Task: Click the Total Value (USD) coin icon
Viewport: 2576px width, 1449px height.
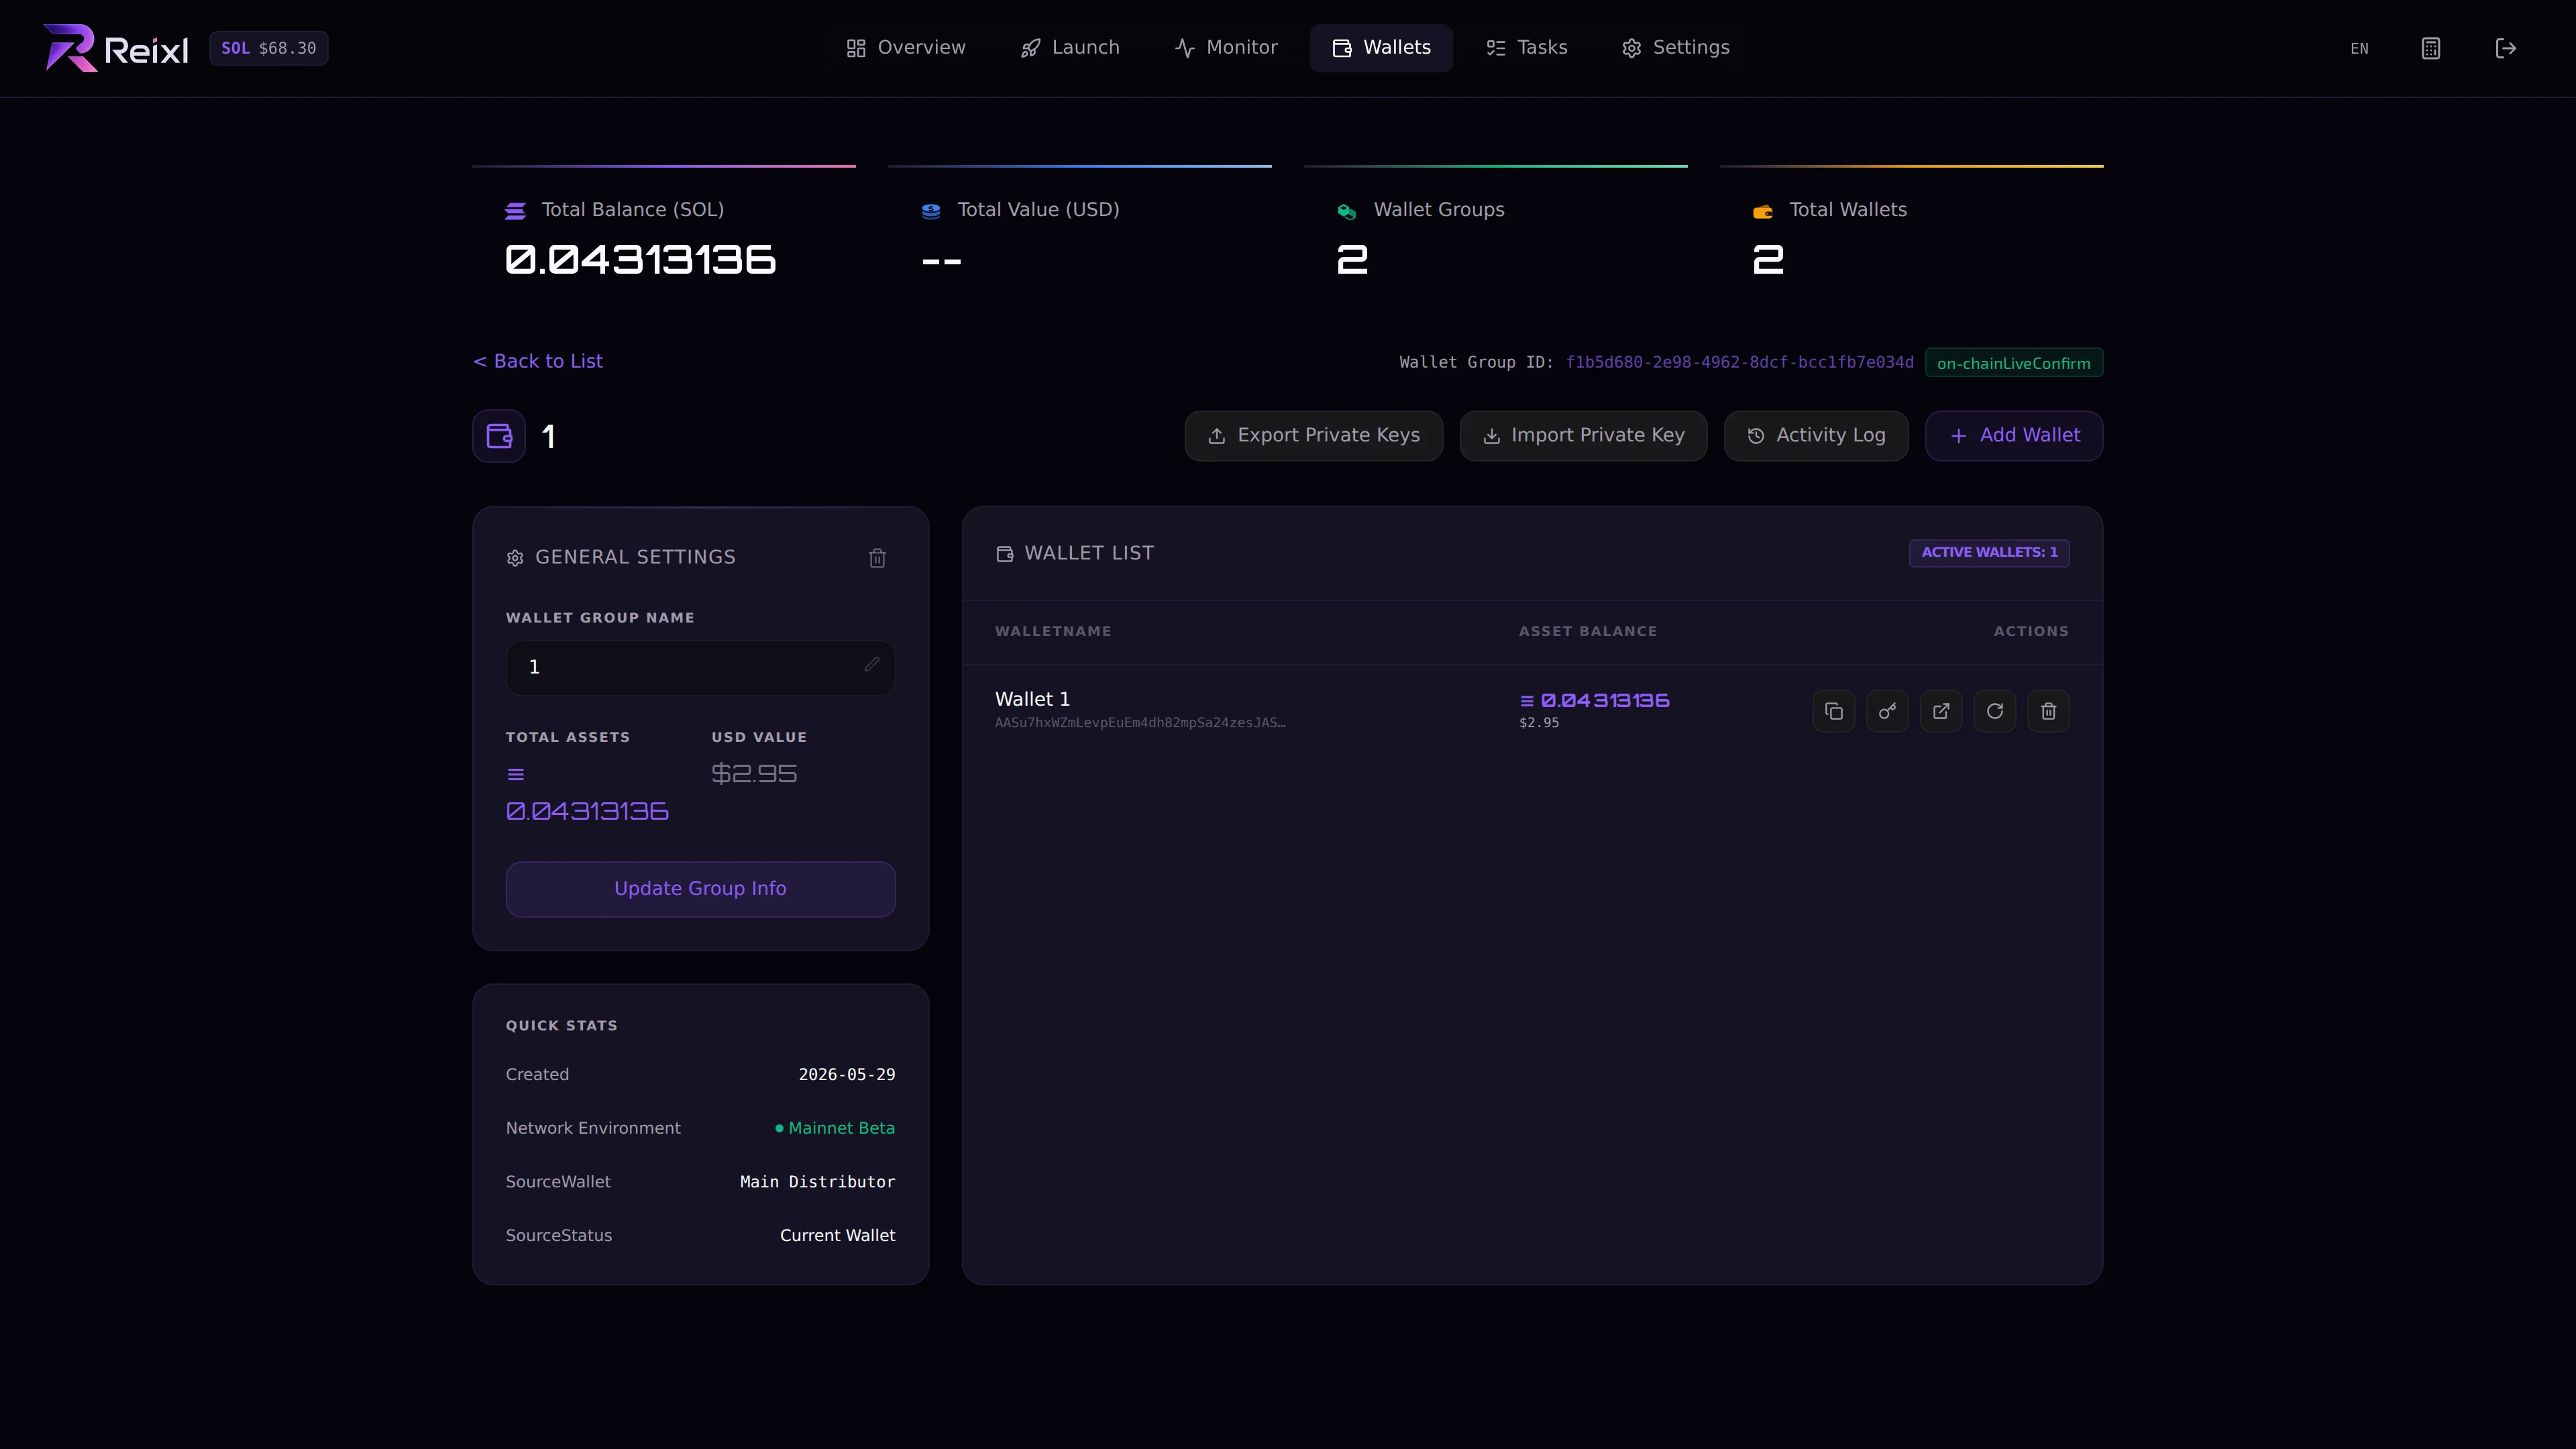Action: [931, 211]
